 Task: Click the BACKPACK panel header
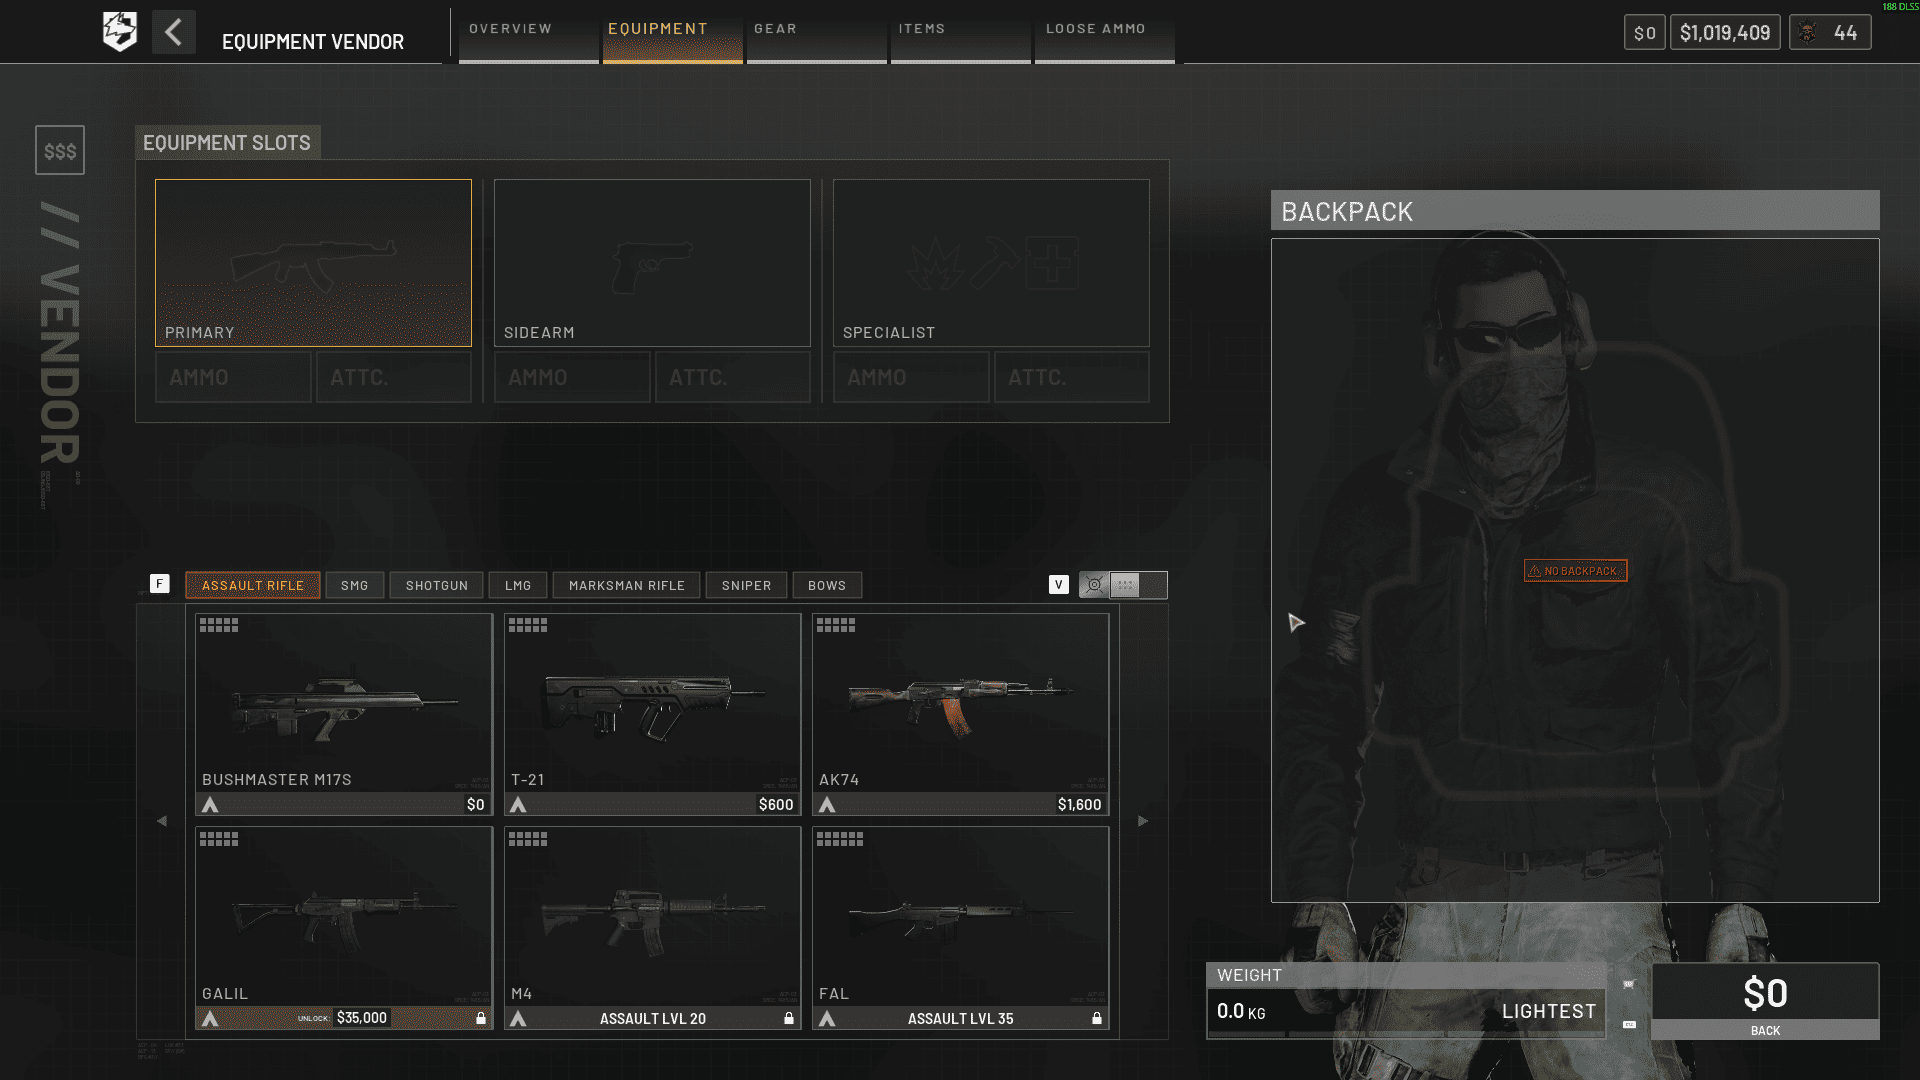tap(1575, 211)
